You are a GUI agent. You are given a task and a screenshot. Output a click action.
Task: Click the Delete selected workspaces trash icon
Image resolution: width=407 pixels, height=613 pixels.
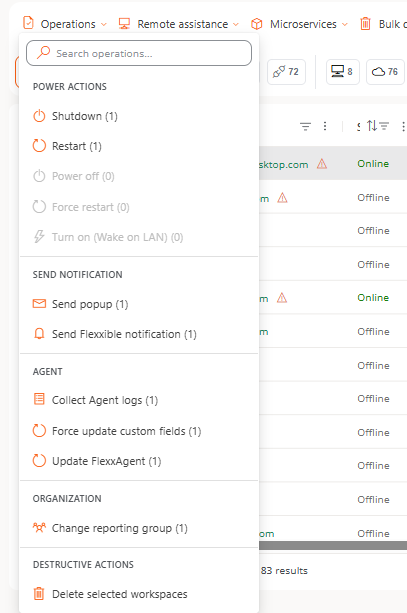click(39, 593)
